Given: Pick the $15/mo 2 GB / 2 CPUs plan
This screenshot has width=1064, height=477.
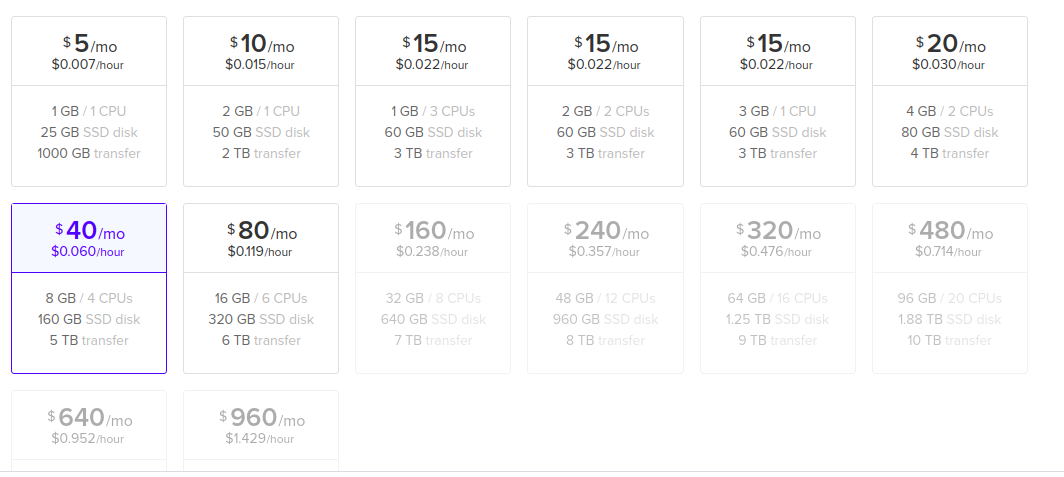Looking at the screenshot, I should 605,101.
